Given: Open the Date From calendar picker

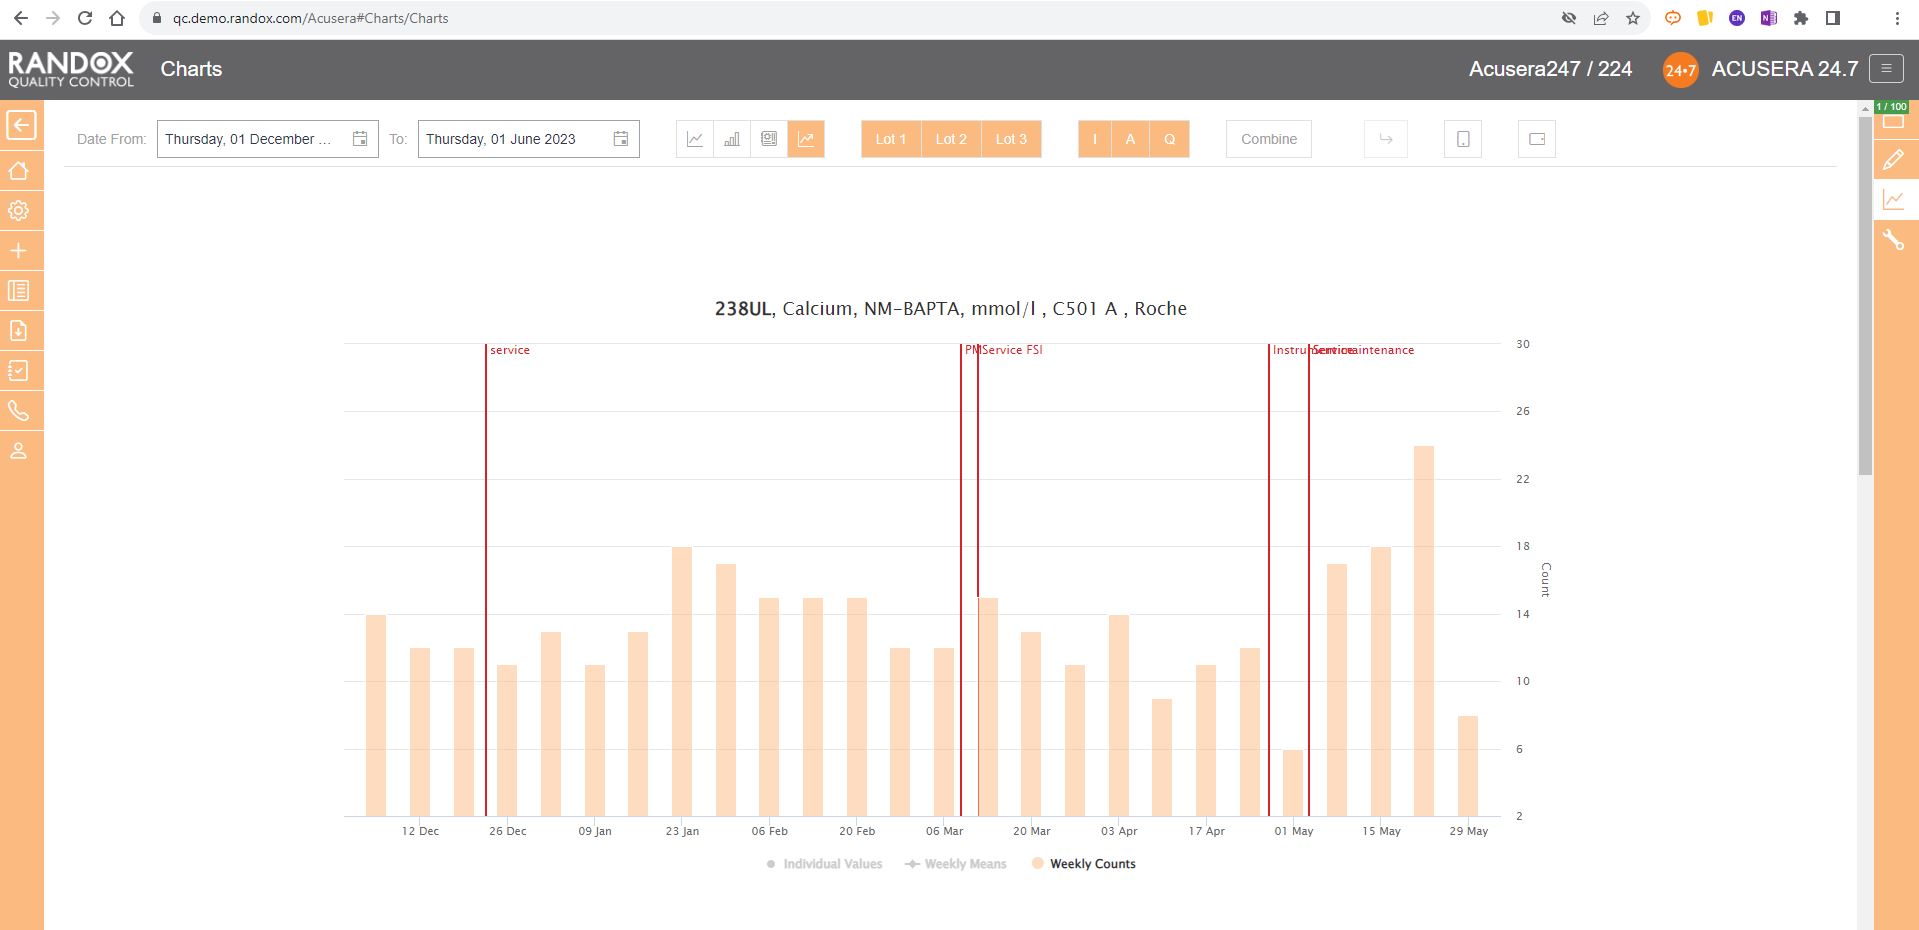Looking at the screenshot, I should pos(360,139).
